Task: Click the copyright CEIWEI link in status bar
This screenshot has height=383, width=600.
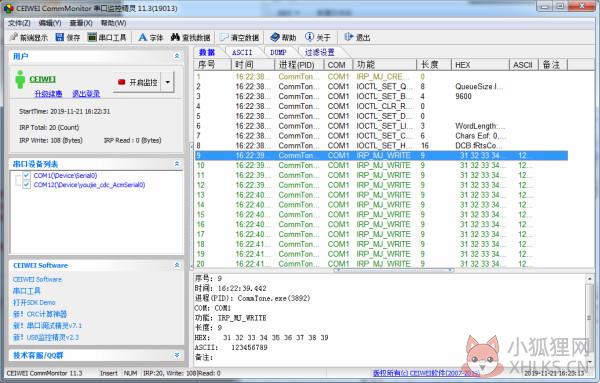Action: (x=426, y=373)
